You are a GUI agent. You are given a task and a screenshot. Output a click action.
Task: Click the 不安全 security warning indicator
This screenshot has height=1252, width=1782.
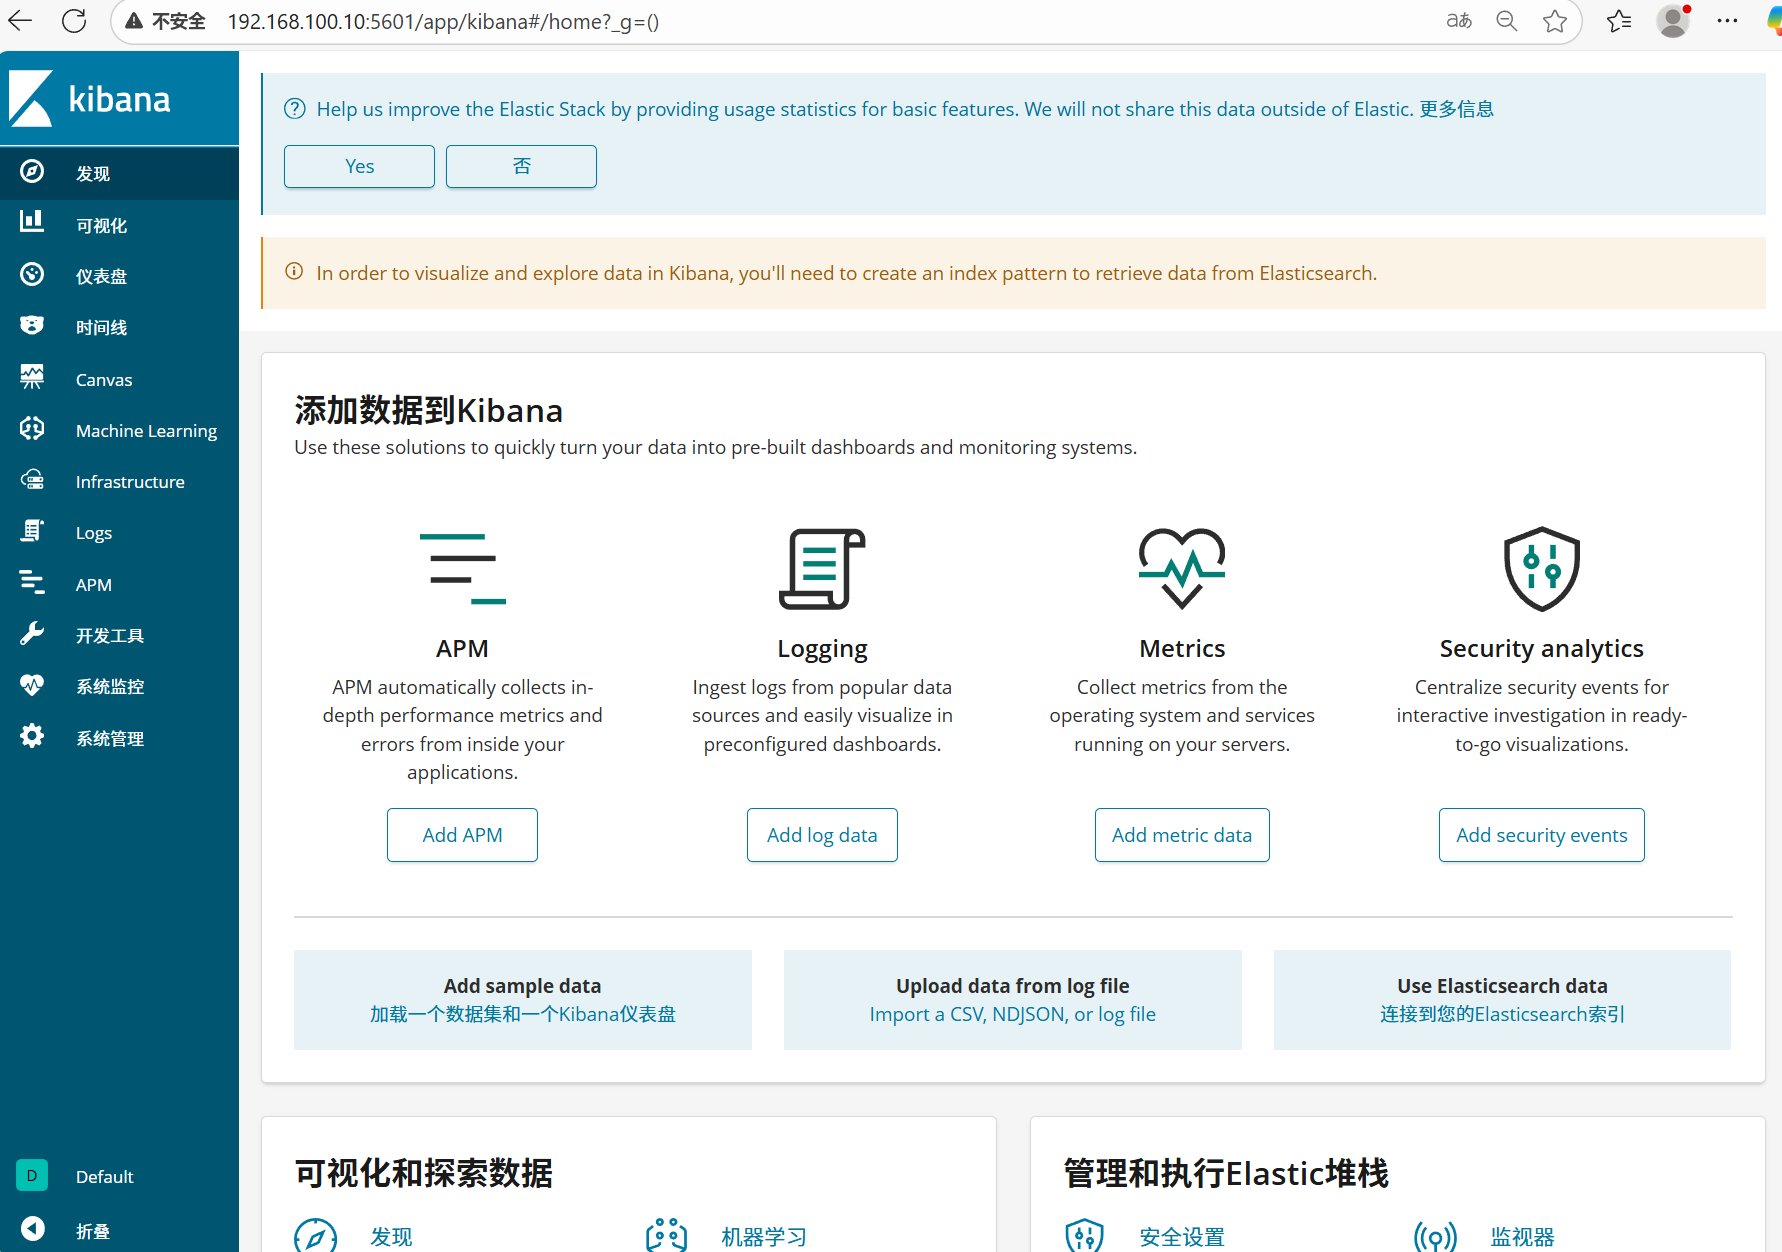point(165,21)
